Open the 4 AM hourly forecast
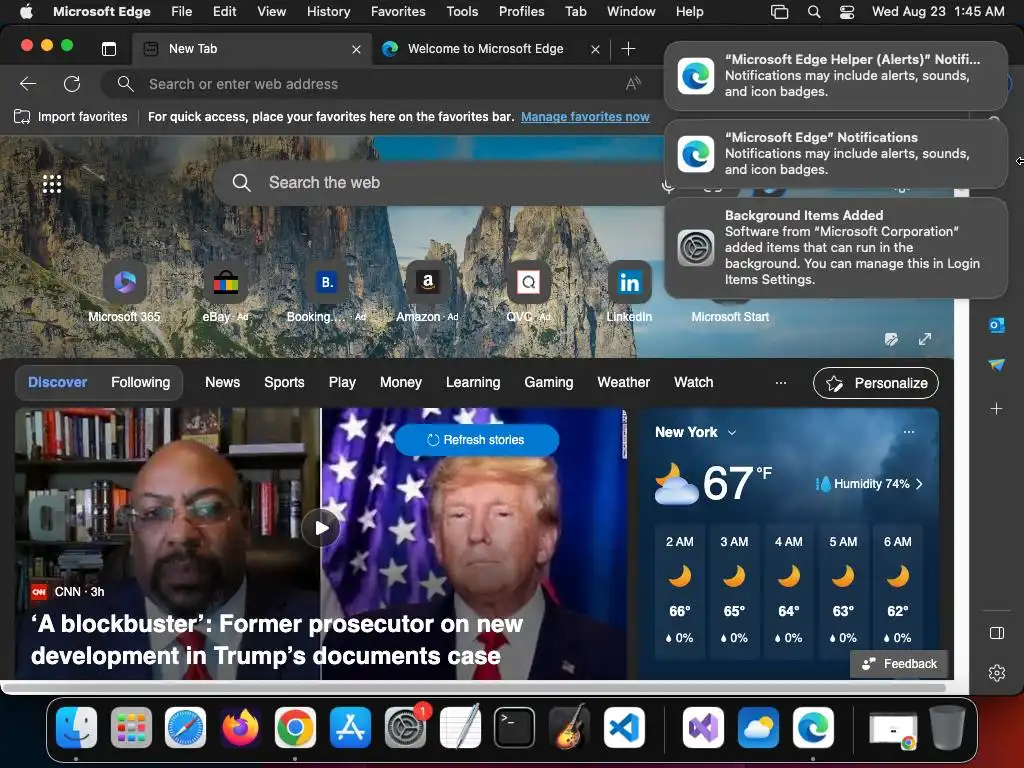This screenshot has width=1024, height=768. pyautogui.click(x=789, y=590)
